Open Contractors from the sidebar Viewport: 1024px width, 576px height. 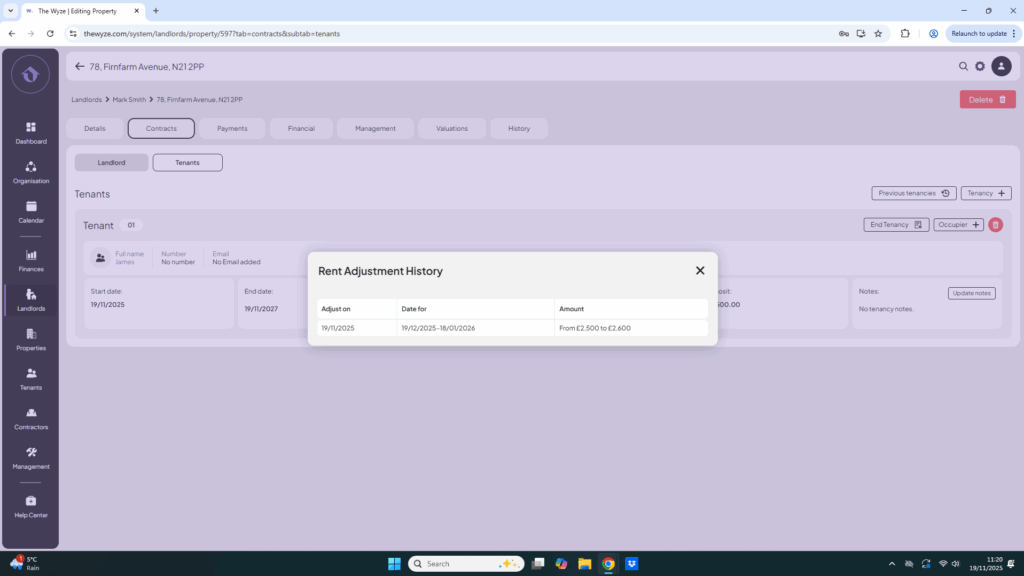[30, 418]
